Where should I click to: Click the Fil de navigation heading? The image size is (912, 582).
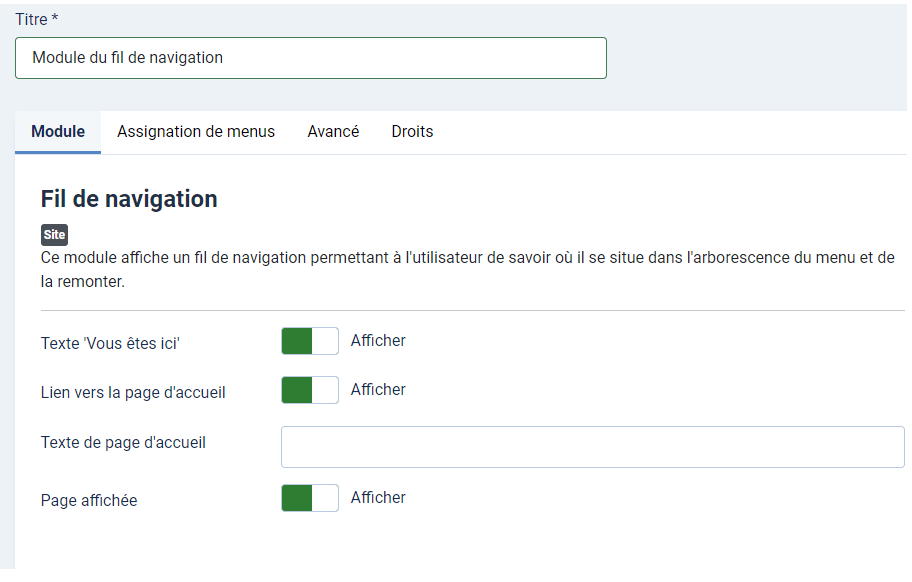[129, 199]
